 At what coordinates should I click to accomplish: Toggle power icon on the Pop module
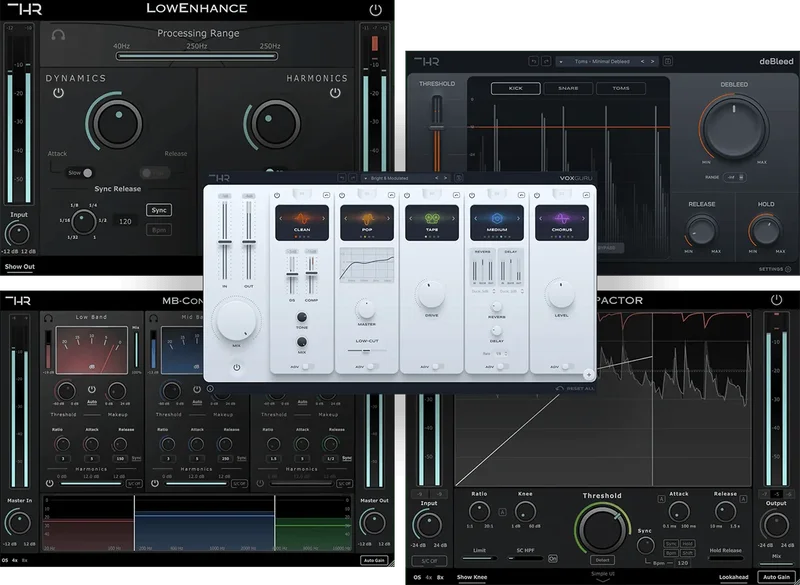pos(342,195)
